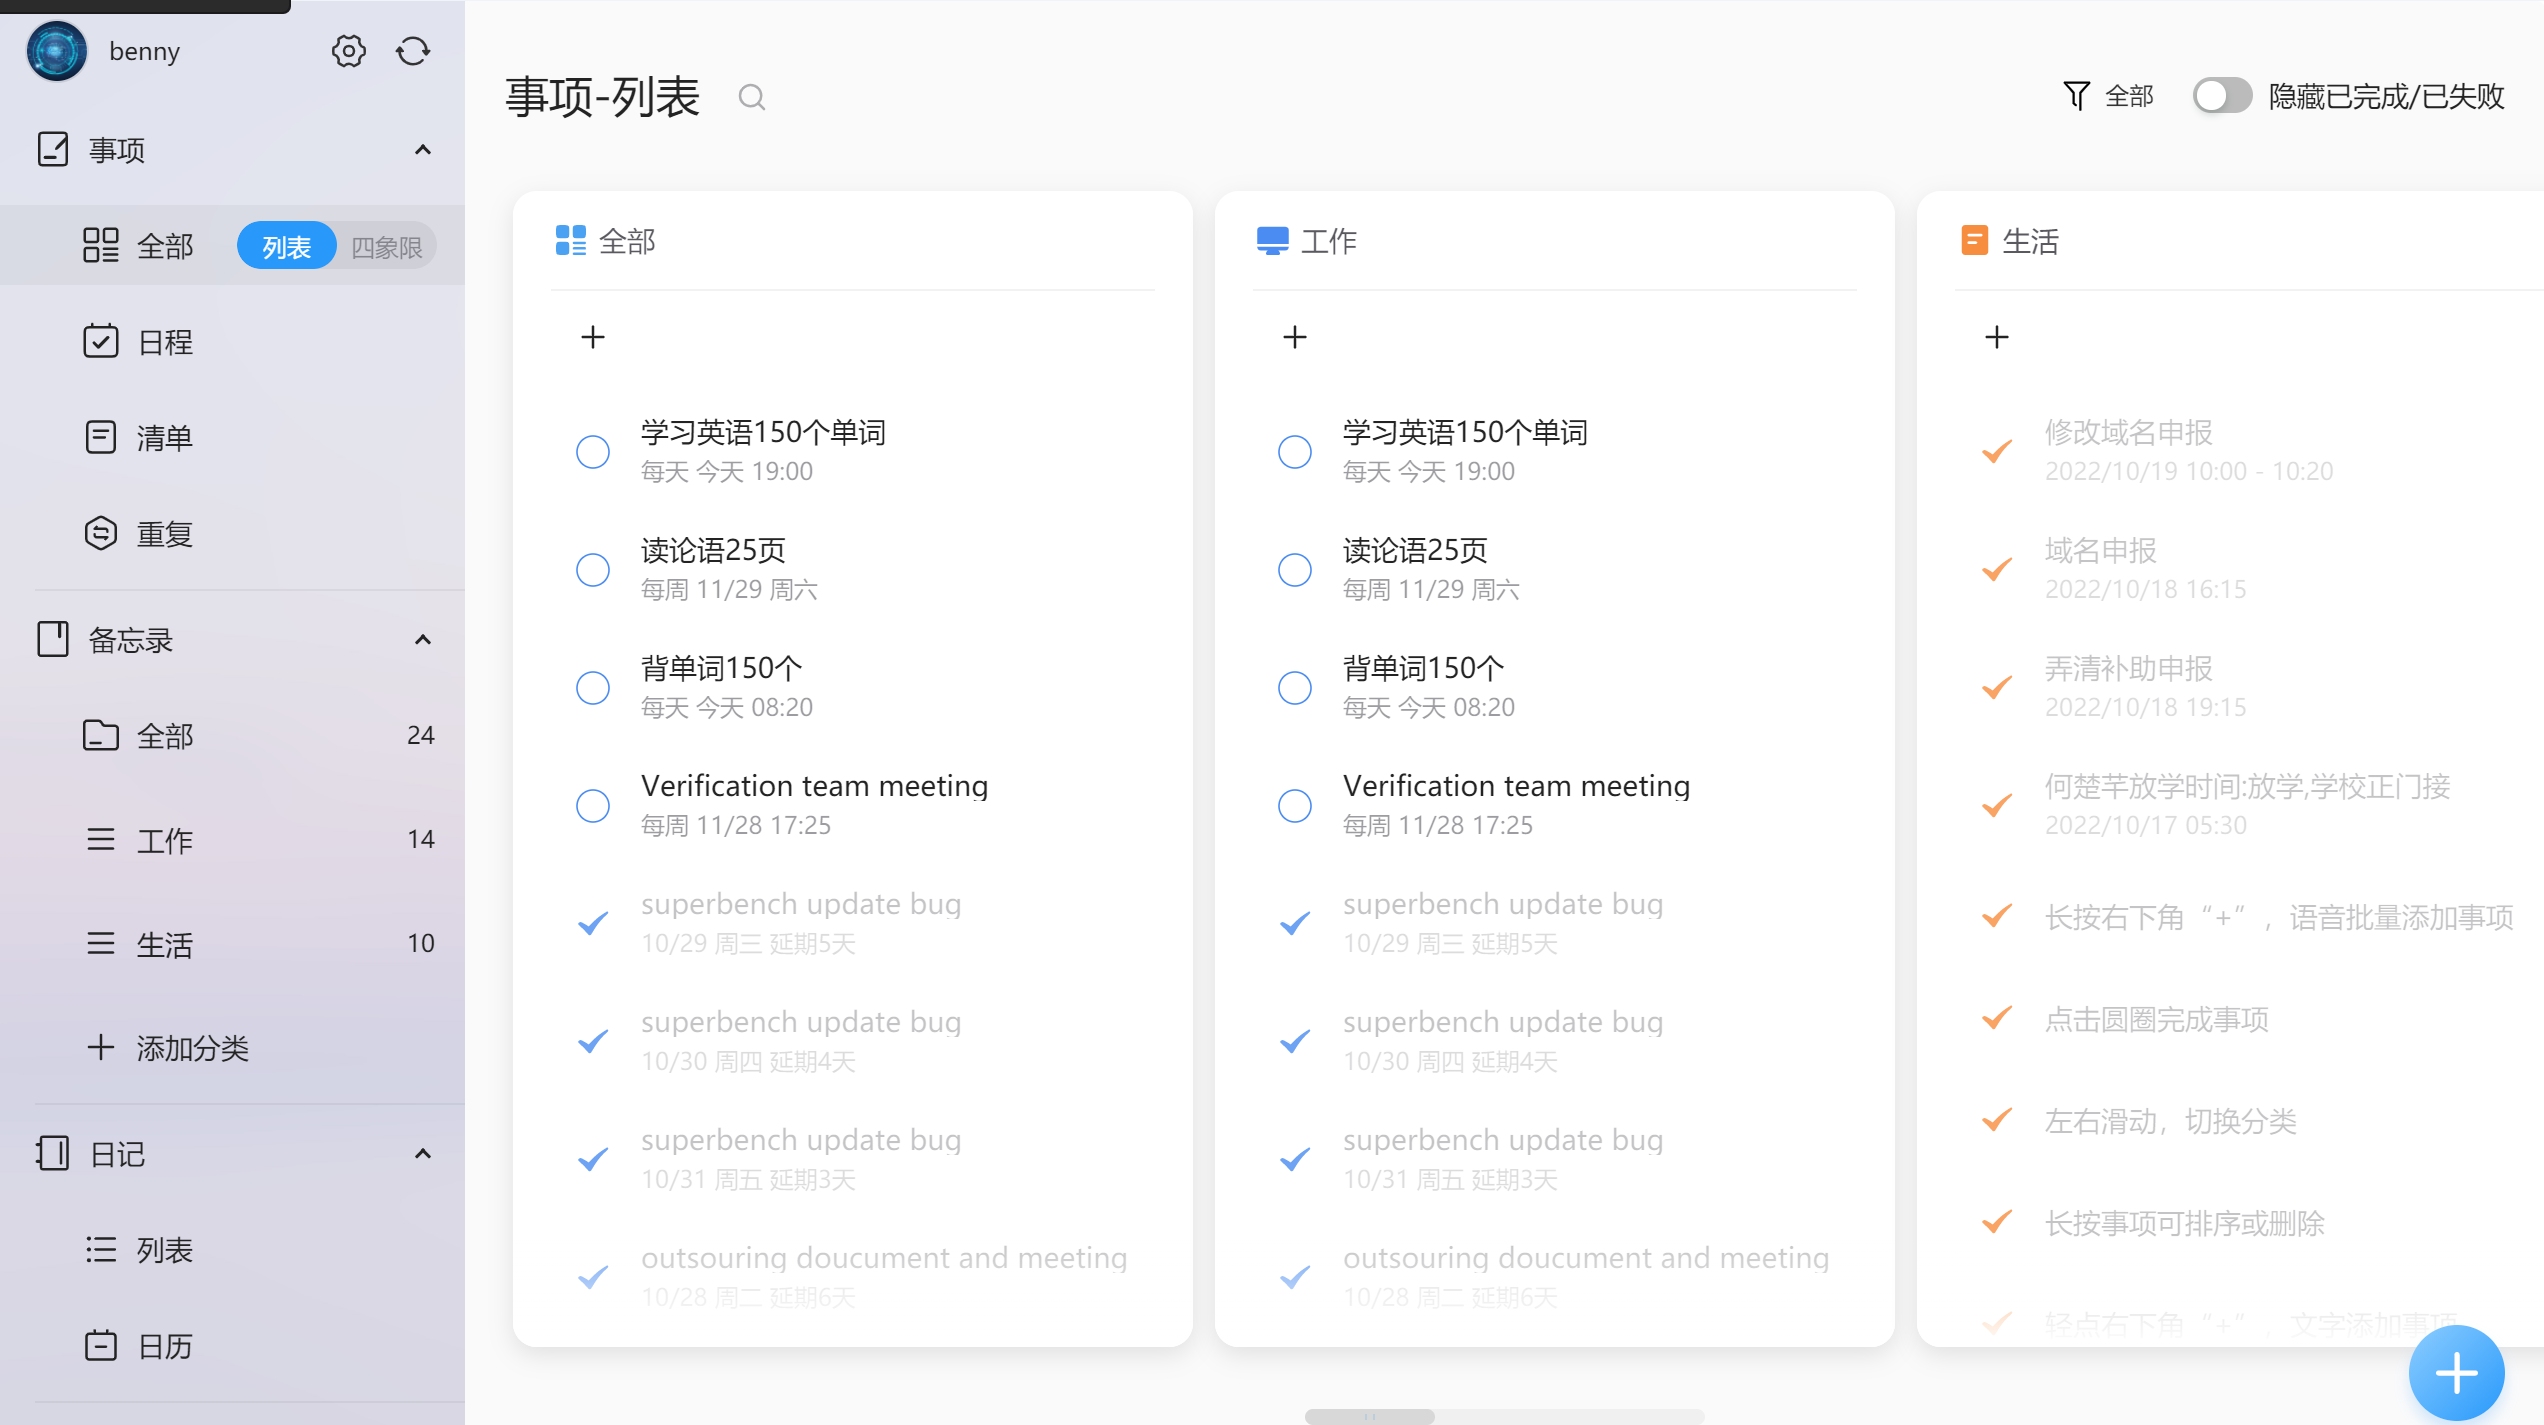The width and height of the screenshot is (2544, 1425).
Task: Open the 清单 checklist page
Action: click(165, 438)
